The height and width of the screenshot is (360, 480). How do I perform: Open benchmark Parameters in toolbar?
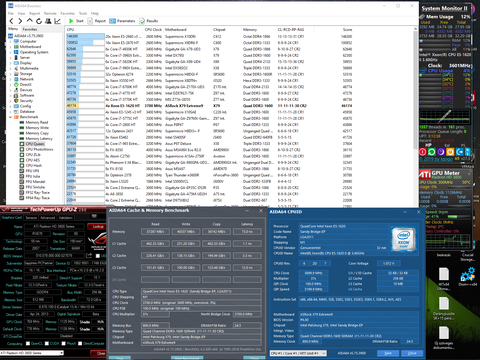122,21
